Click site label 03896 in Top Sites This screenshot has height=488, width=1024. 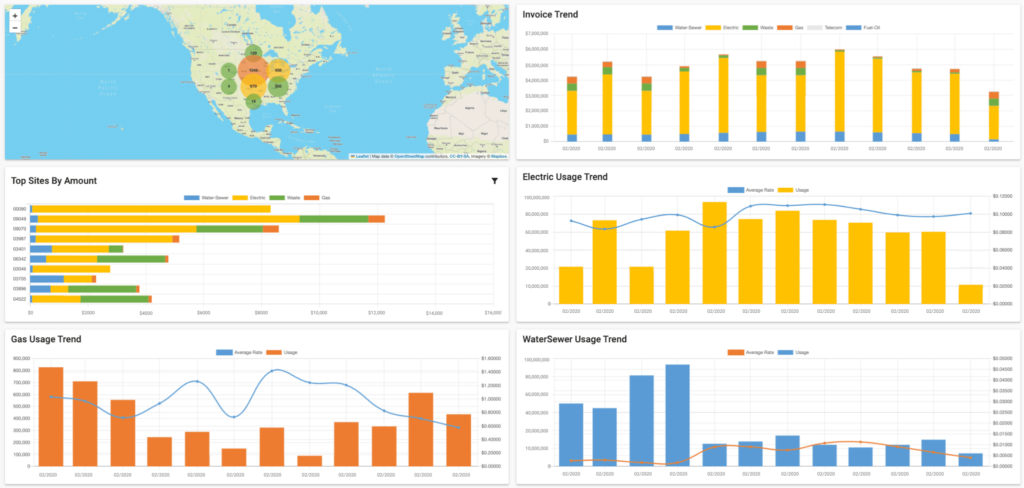click(x=18, y=289)
